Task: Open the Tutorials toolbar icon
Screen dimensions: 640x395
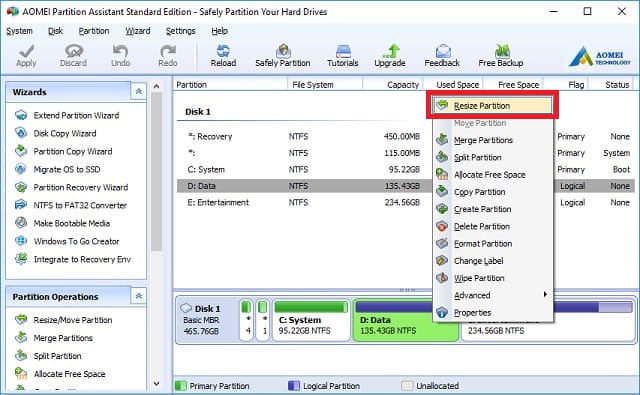Action: pos(343,51)
